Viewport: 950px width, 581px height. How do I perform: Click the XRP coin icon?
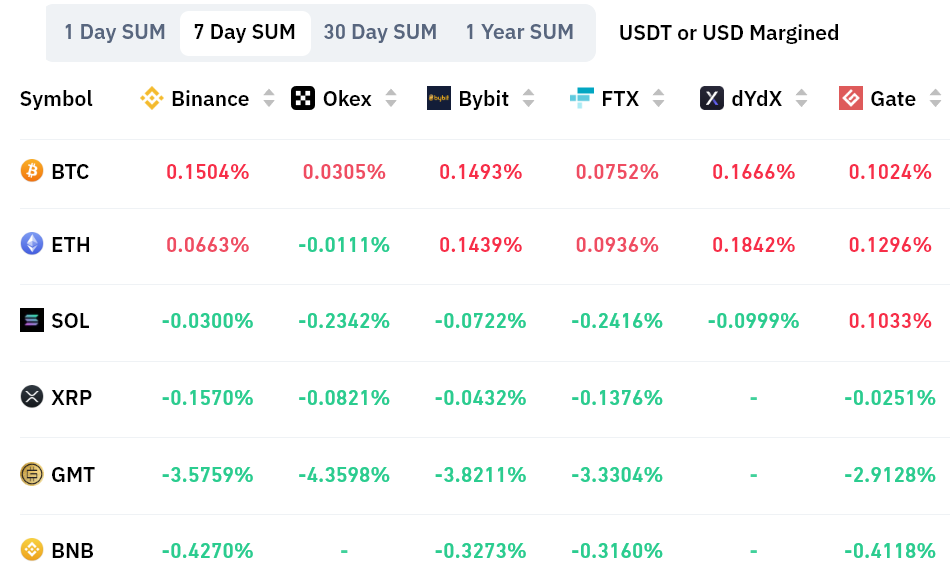point(32,397)
